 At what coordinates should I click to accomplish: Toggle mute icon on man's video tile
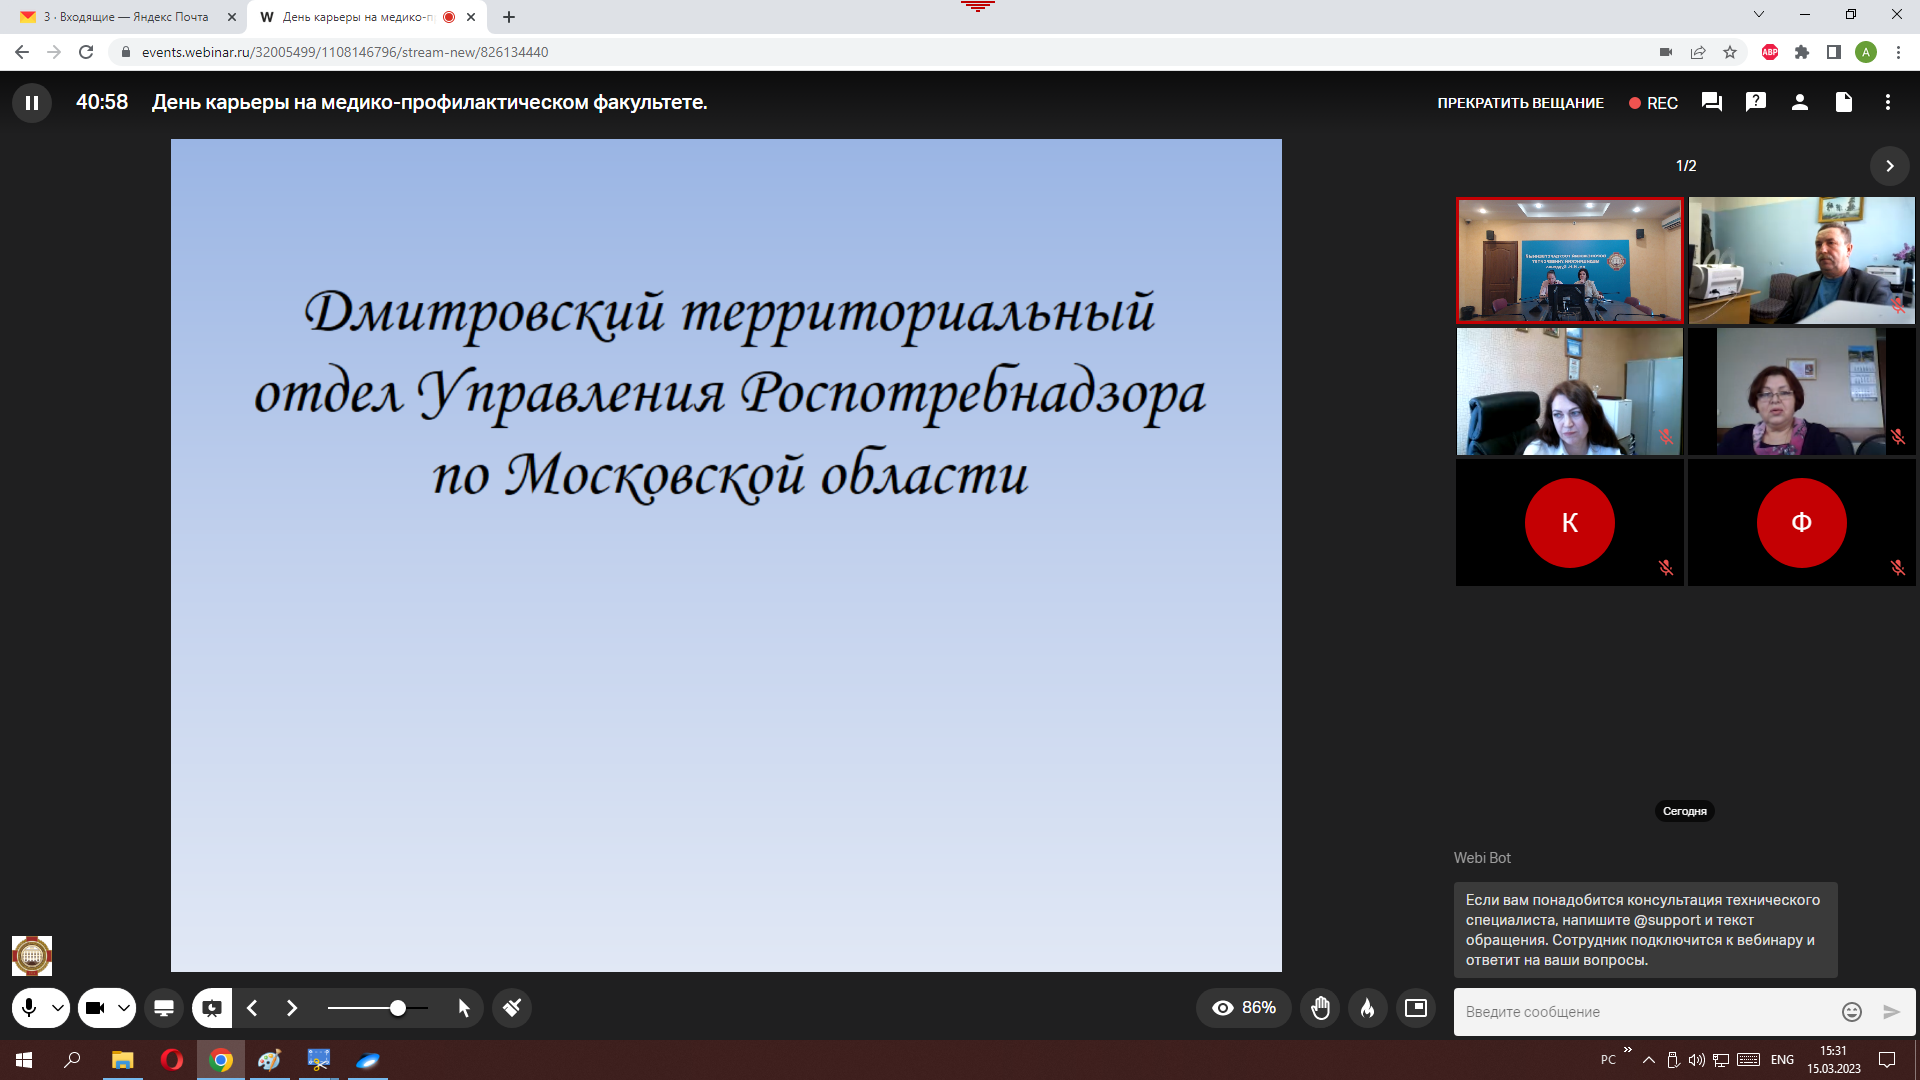pyautogui.click(x=1897, y=305)
